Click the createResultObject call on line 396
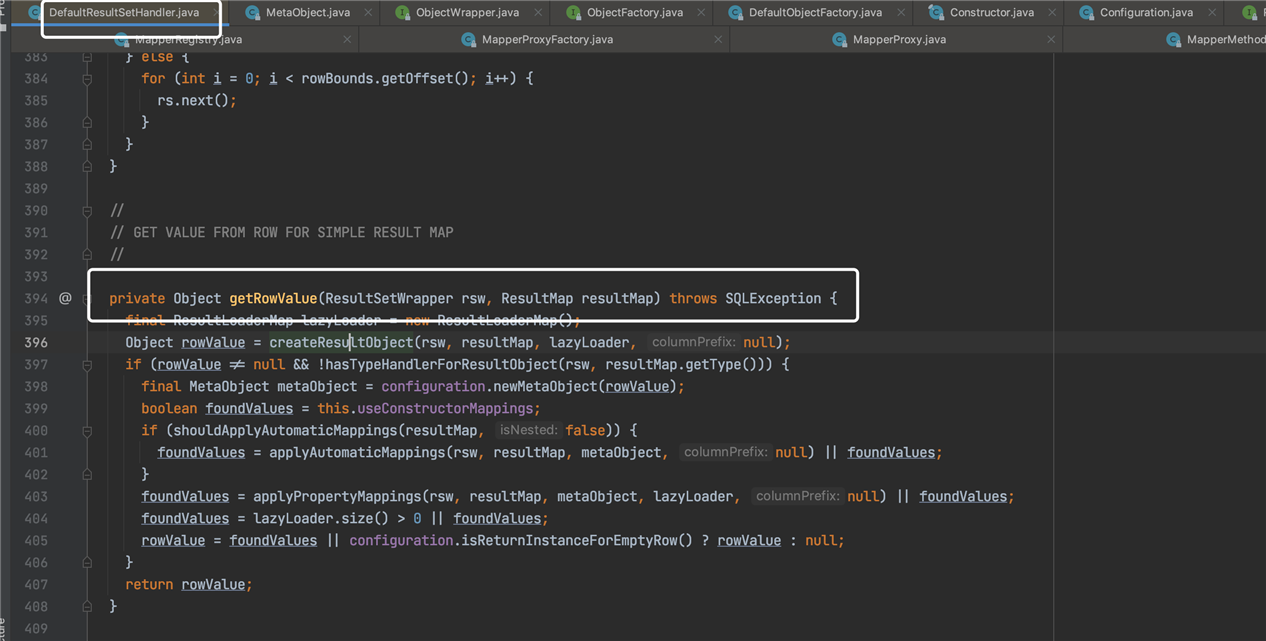 tap(341, 342)
